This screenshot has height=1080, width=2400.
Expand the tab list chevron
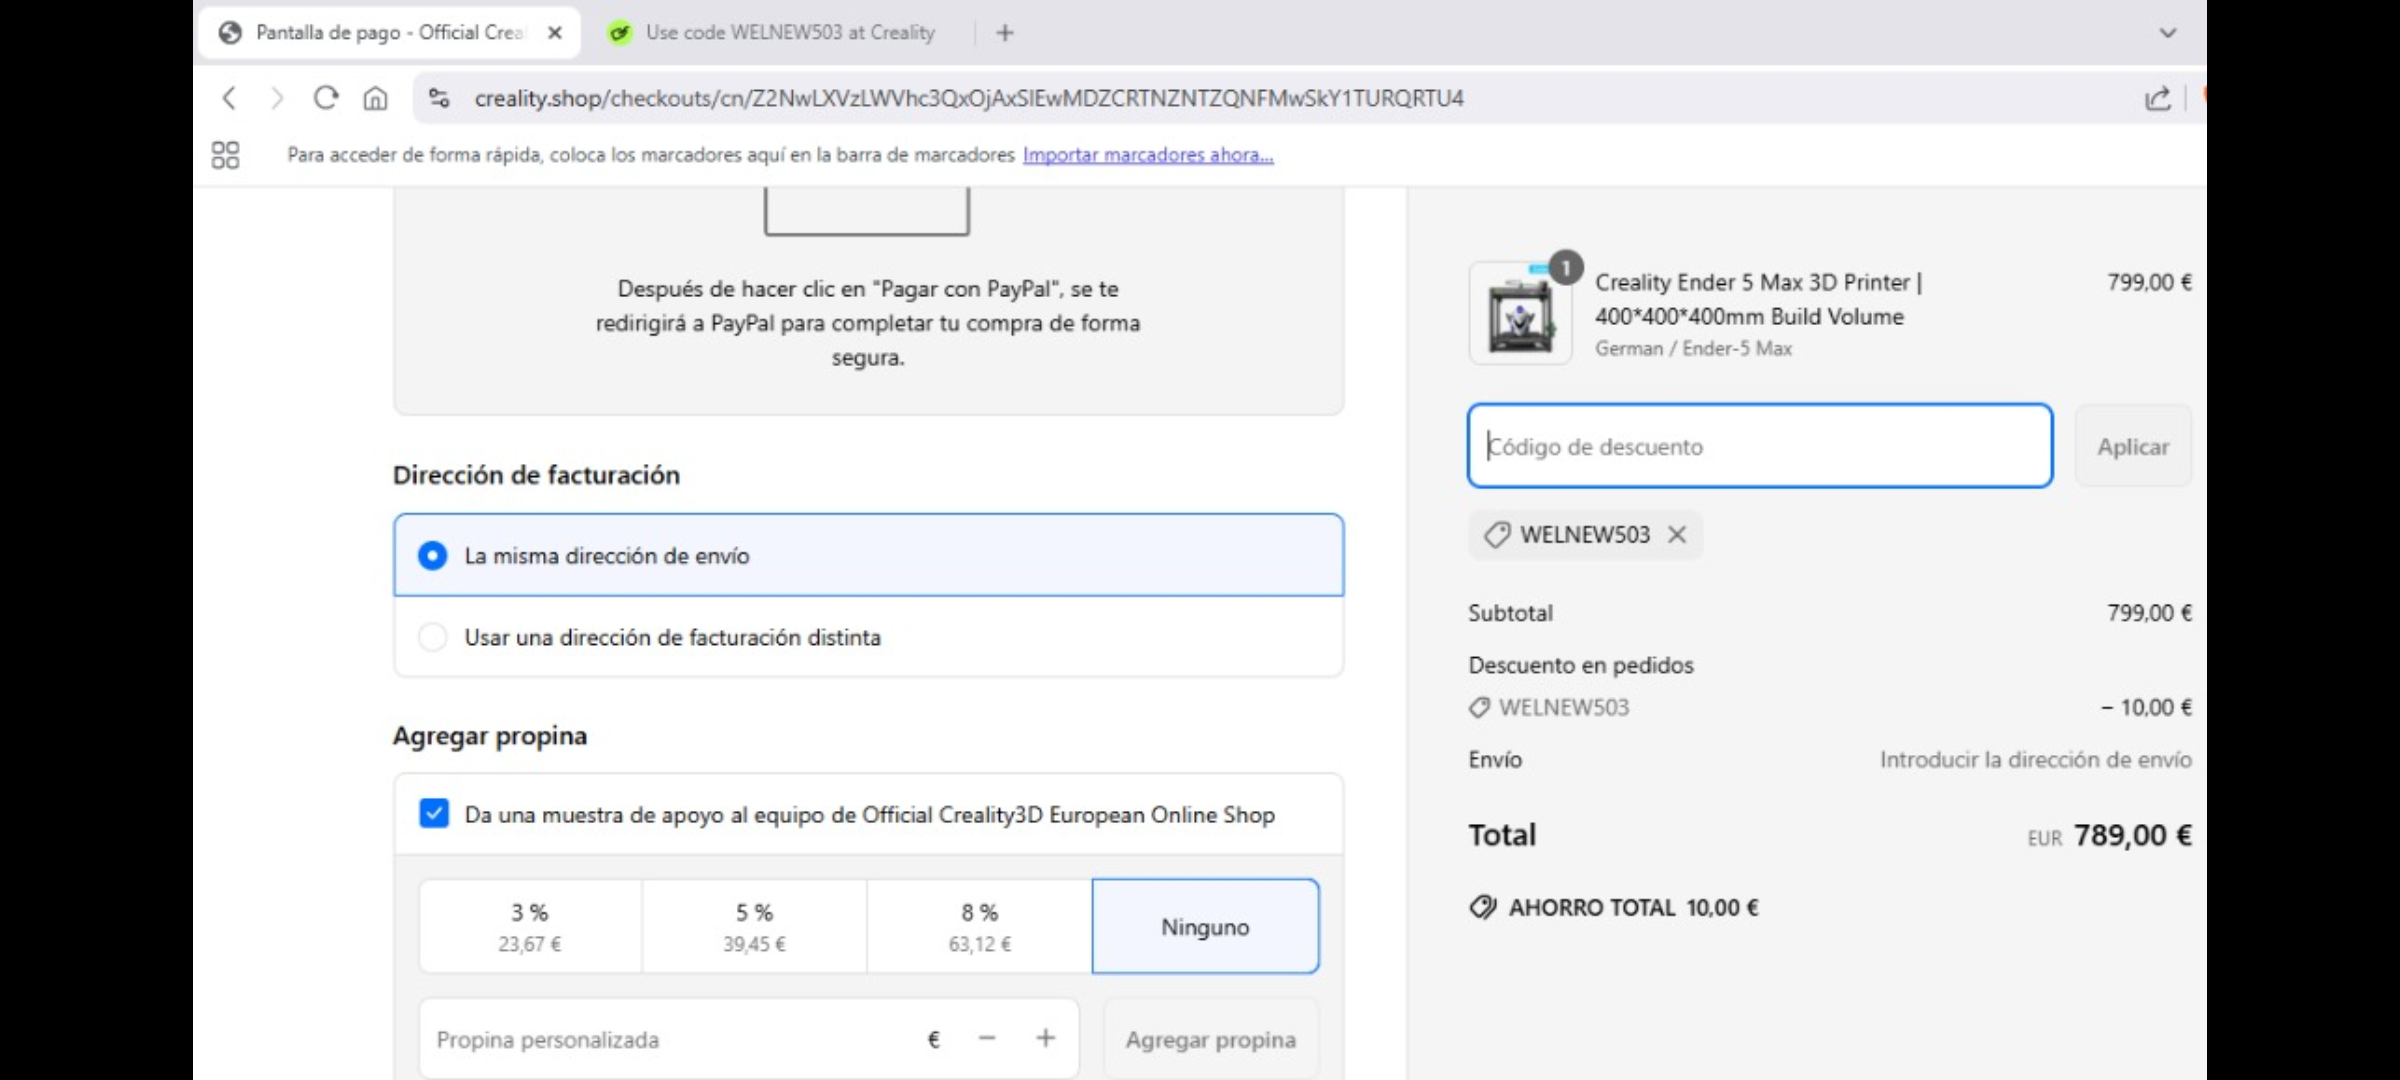tap(2167, 33)
